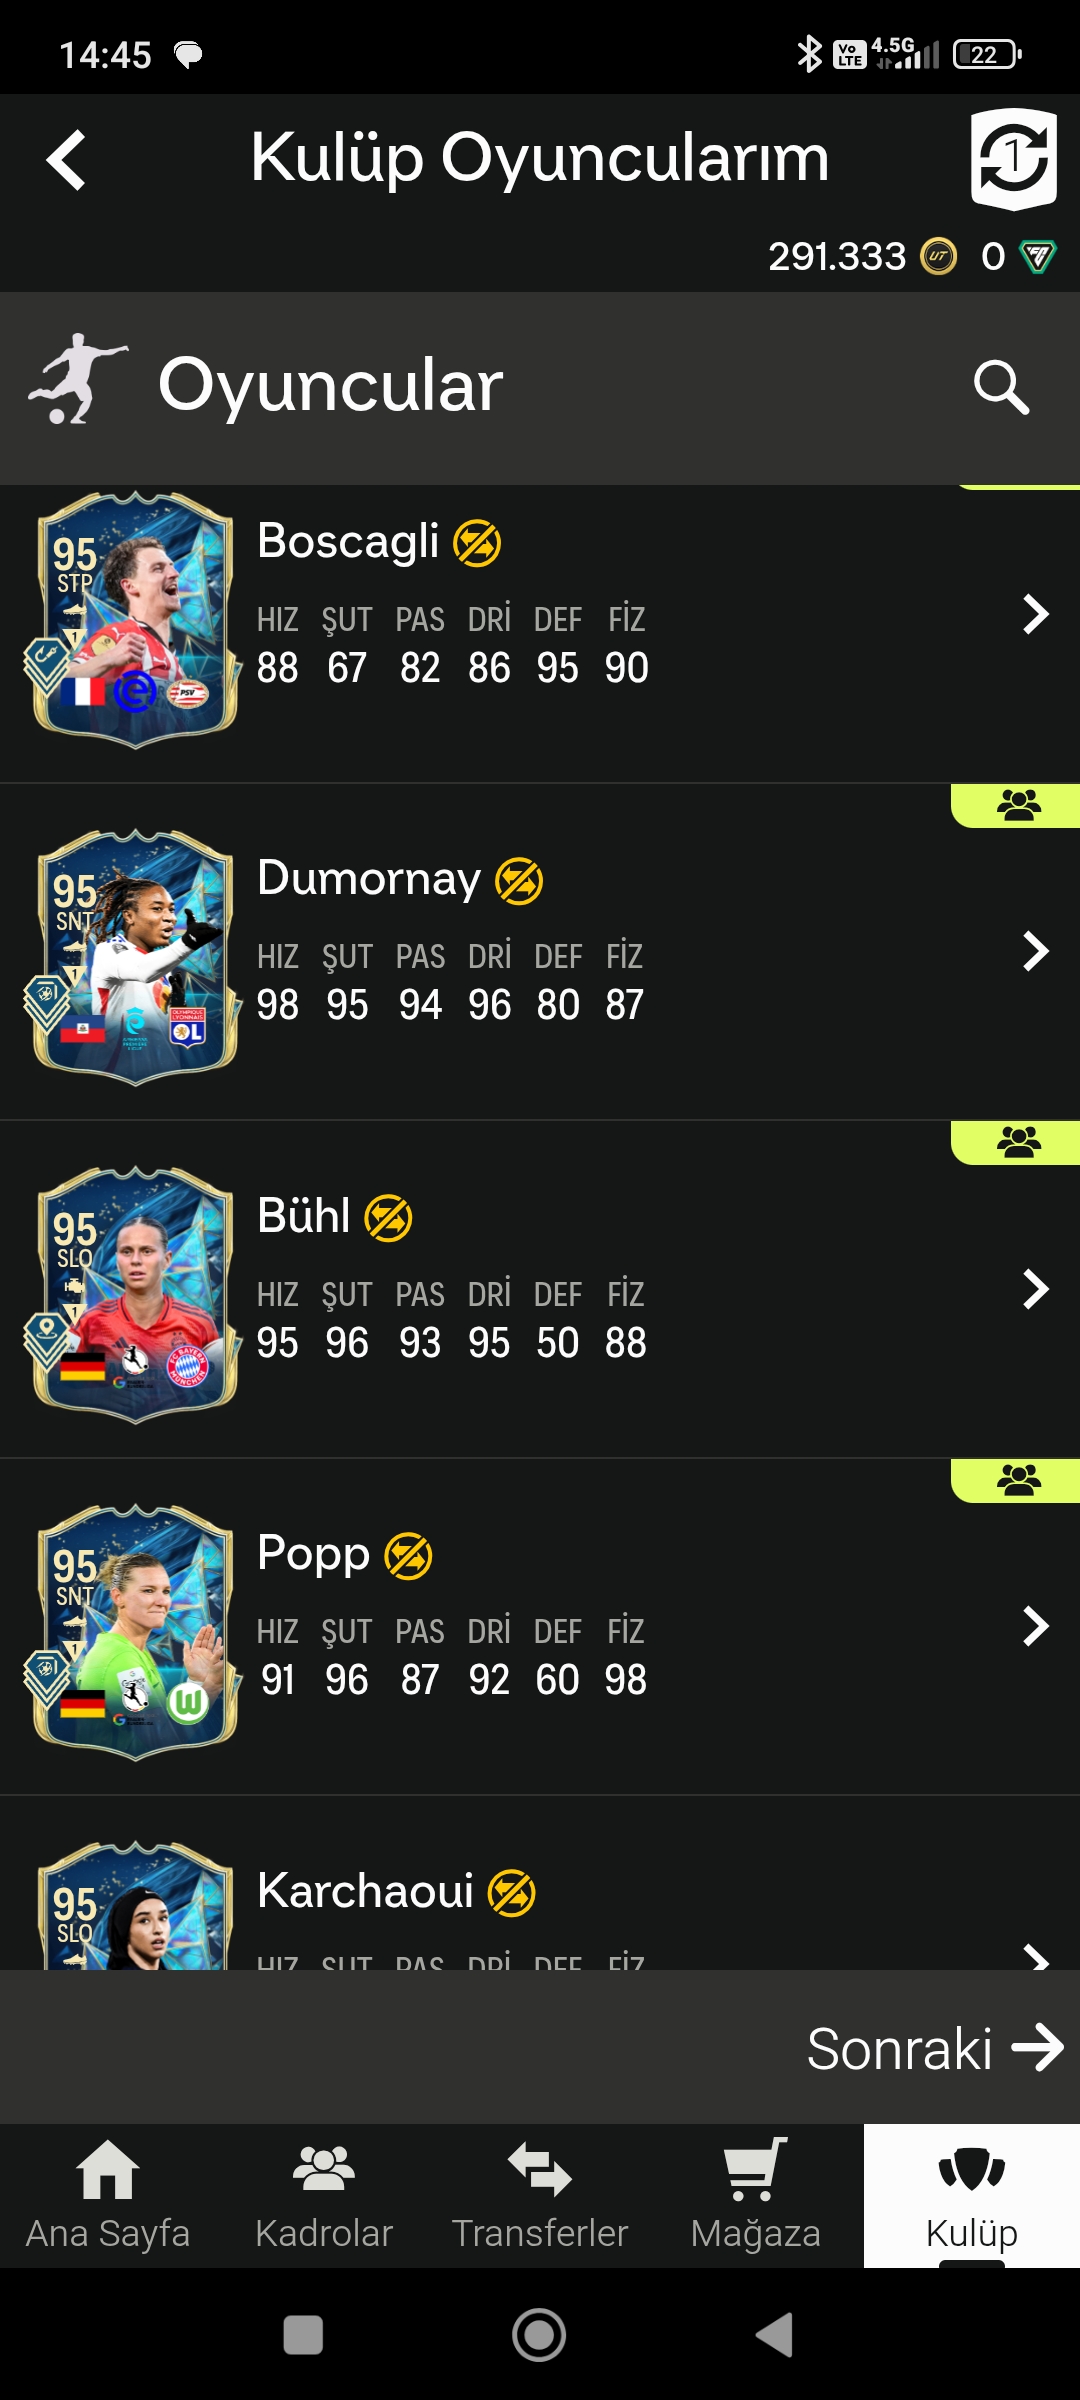Select the Bühl player card thumbnail
The width and height of the screenshot is (1080, 2400).
pyautogui.click(x=133, y=1295)
